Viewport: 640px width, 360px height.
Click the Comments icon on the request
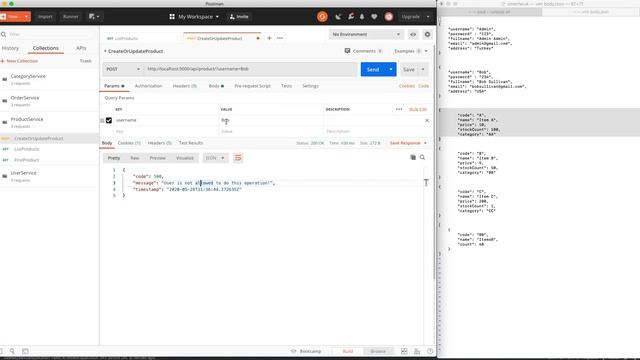point(347,51)
